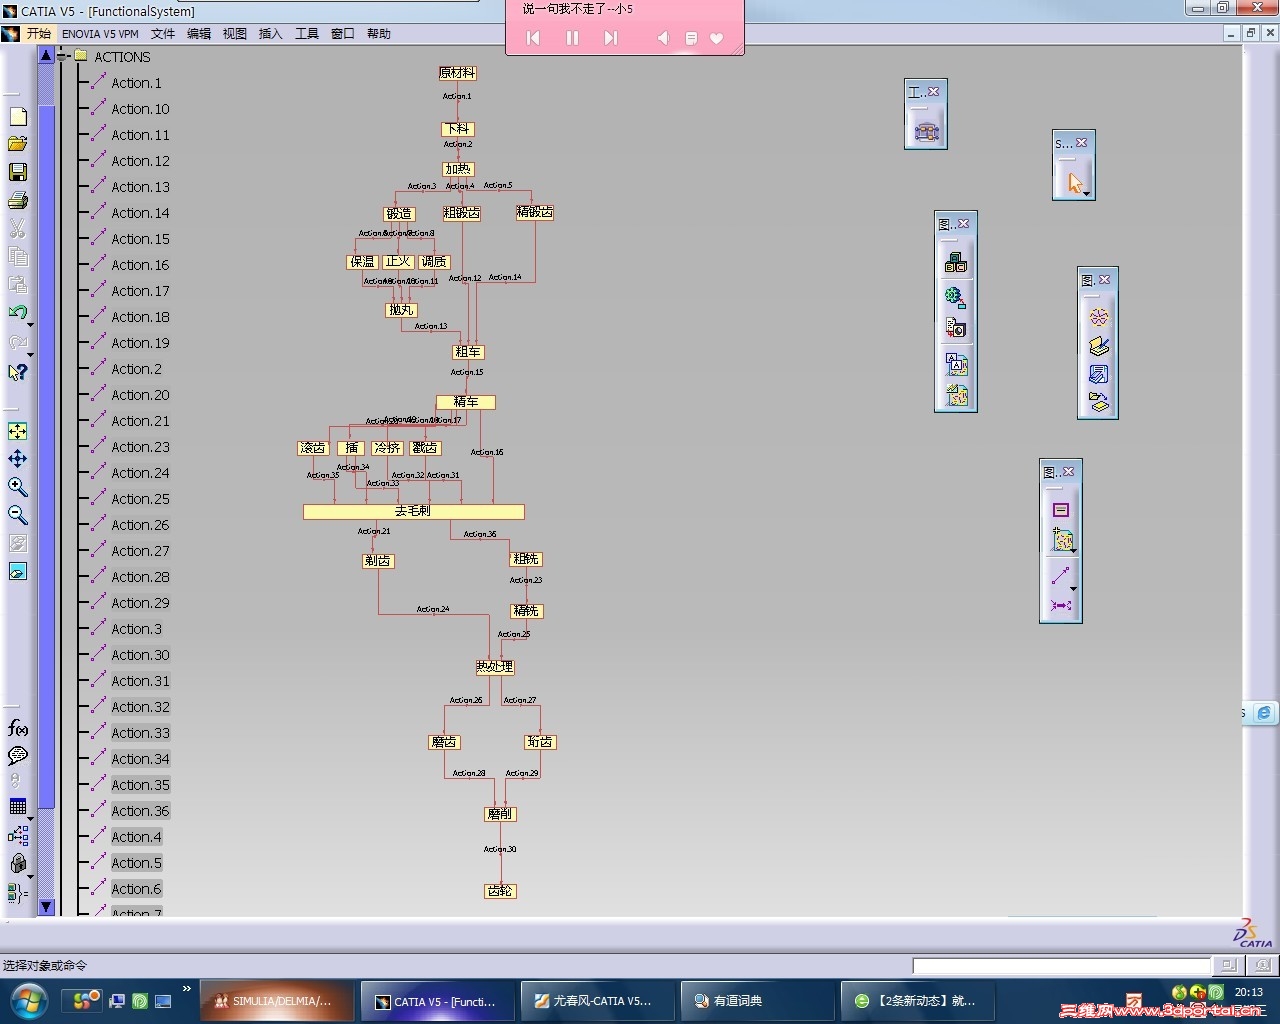Screen dimensions: 1280x1024
Task: Open the 视图 menu
Action: [x=235, y=33]
